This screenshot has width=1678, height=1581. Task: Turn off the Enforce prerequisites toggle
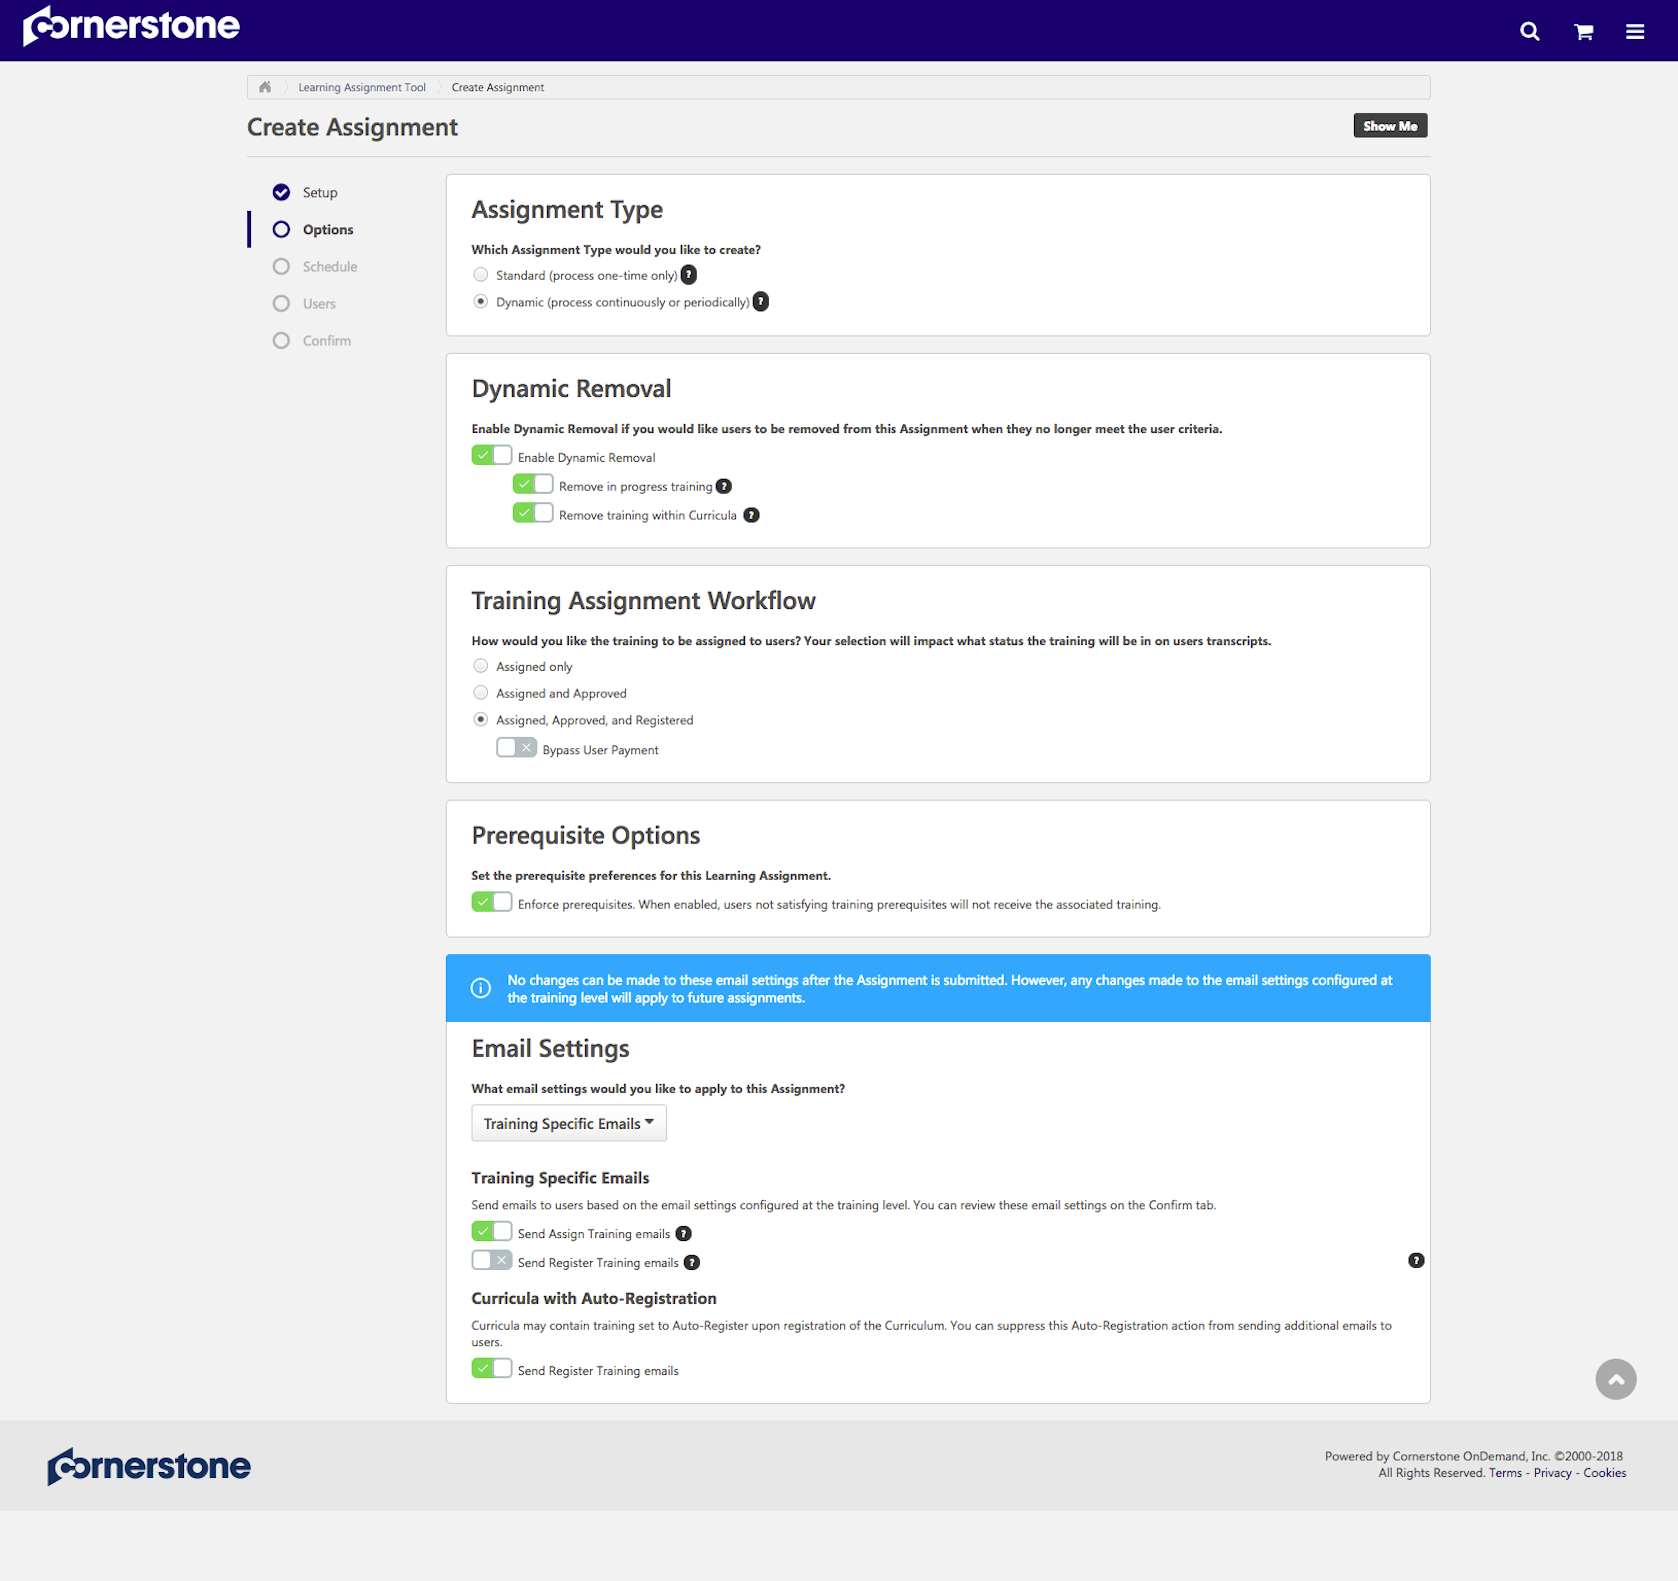[x=491, y=901]
